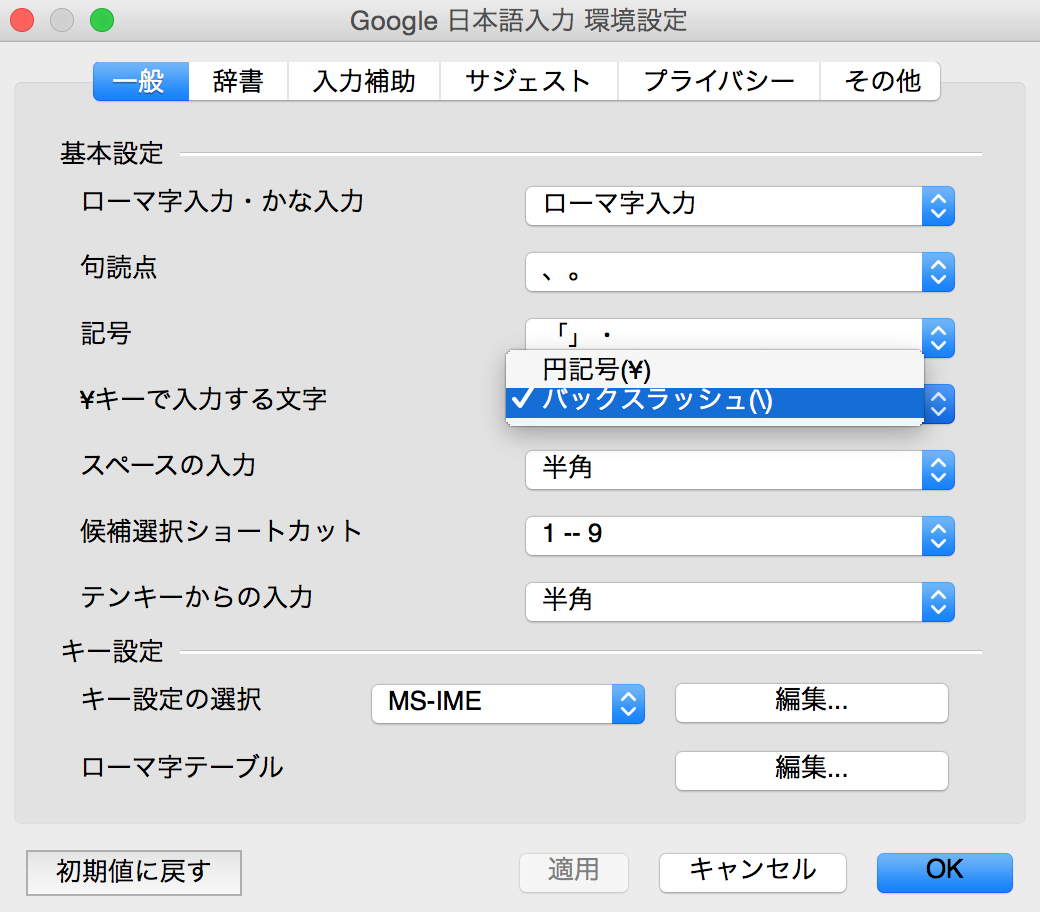The height and width of the screenshot is (912, 1040).
Task: Select バックスラッシュ(\) in the popup menu
Action: click(x=714, y=402)
